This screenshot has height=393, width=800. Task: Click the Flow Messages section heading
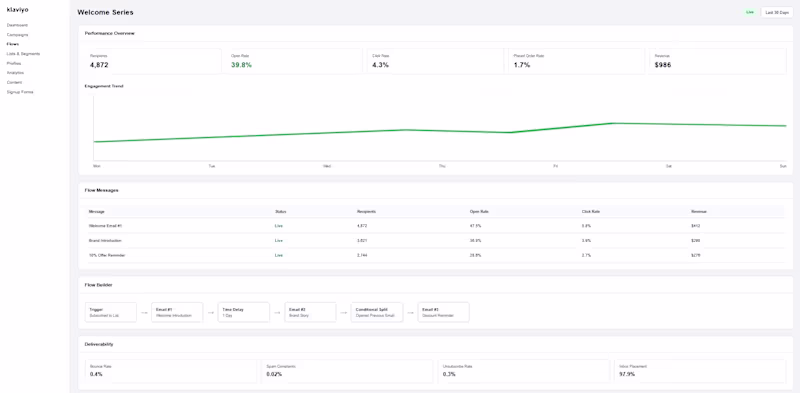(x=102, y=190)
